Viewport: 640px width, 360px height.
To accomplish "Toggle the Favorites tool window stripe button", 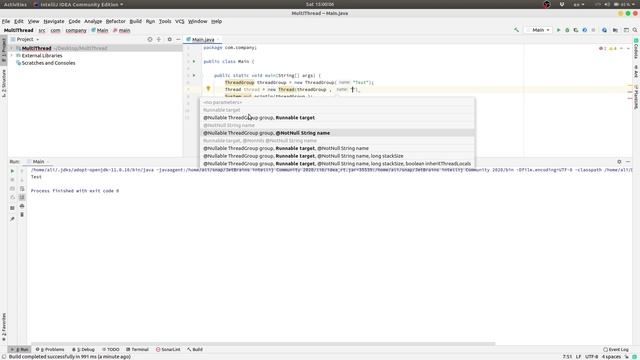I will (x=4, y=327).
